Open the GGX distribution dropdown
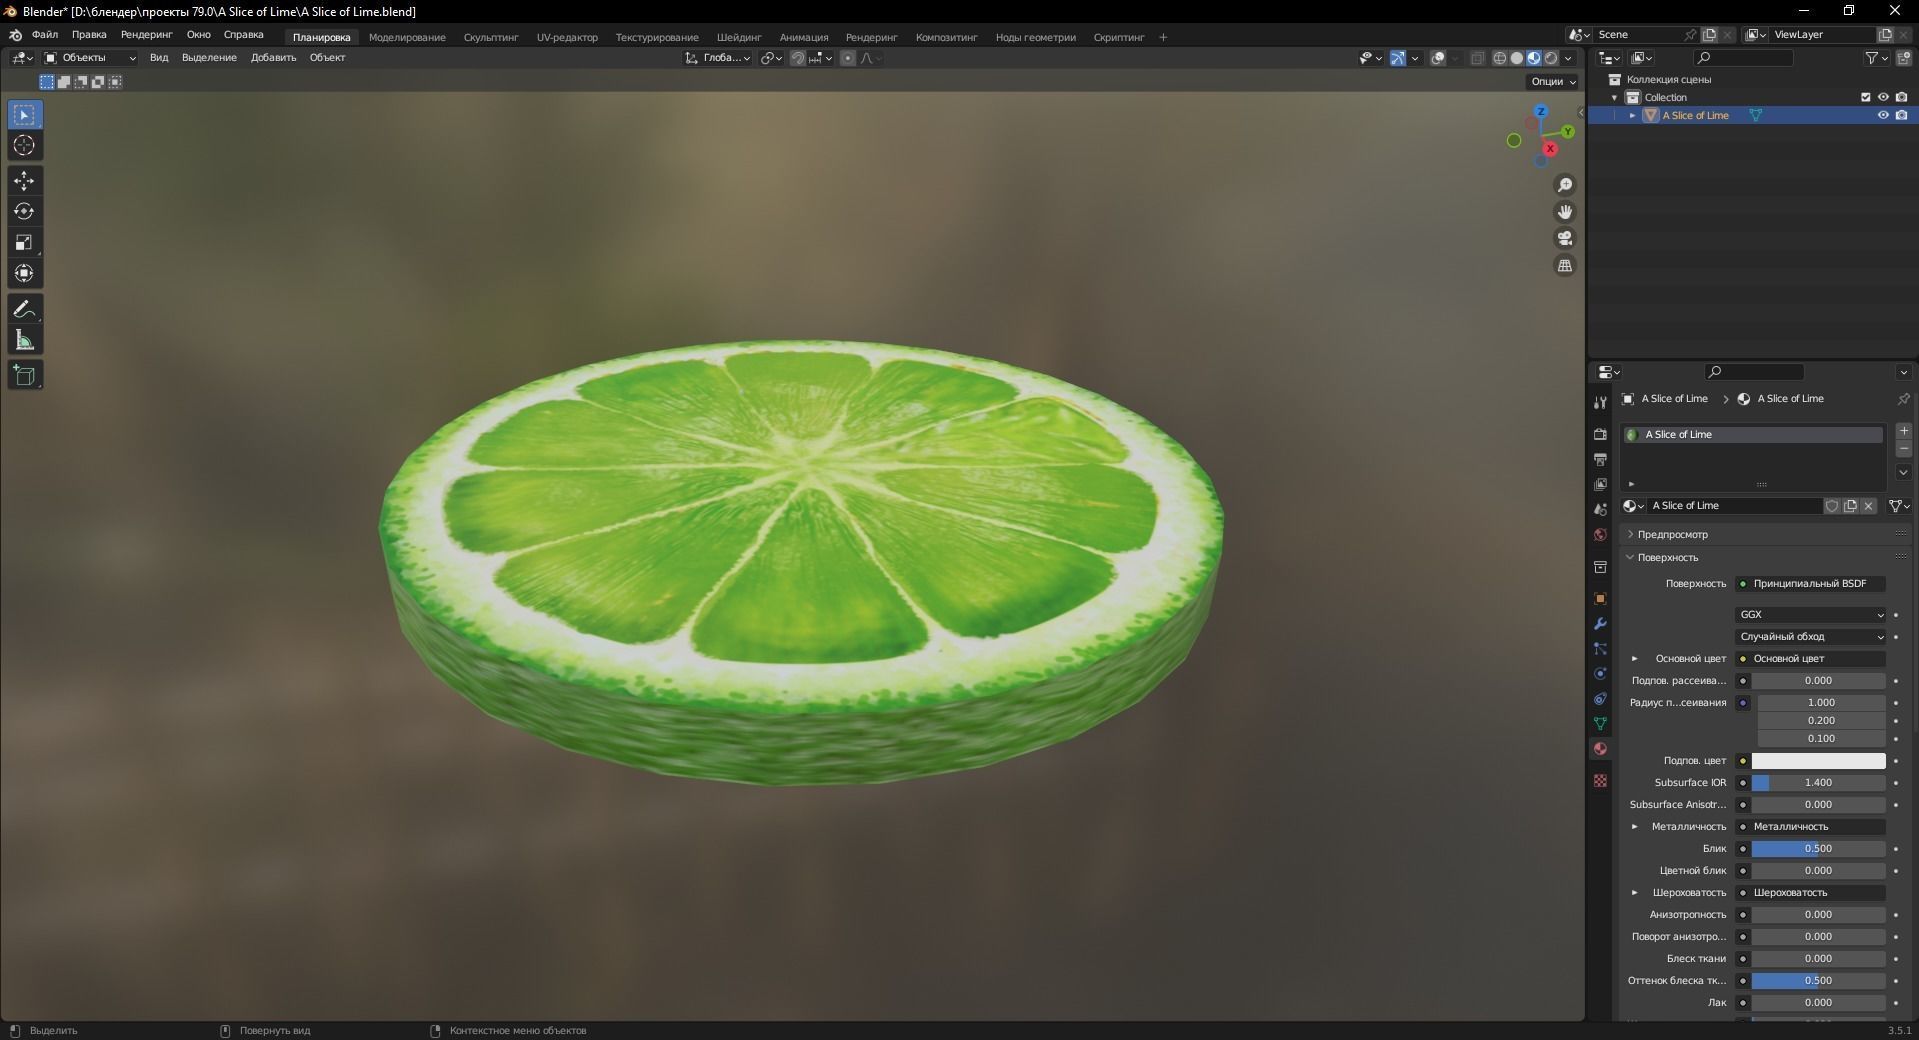Screen dimensions: 1919x1040 1808,615
